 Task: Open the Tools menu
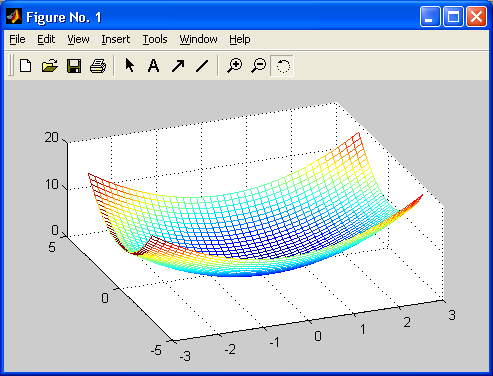point(155,39)
